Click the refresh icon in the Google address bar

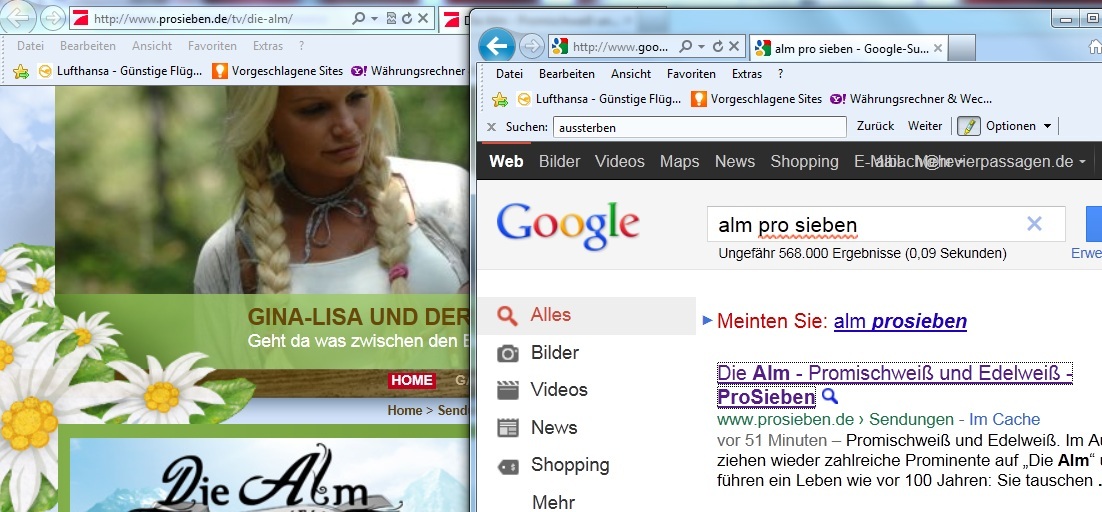coord(717,47)
